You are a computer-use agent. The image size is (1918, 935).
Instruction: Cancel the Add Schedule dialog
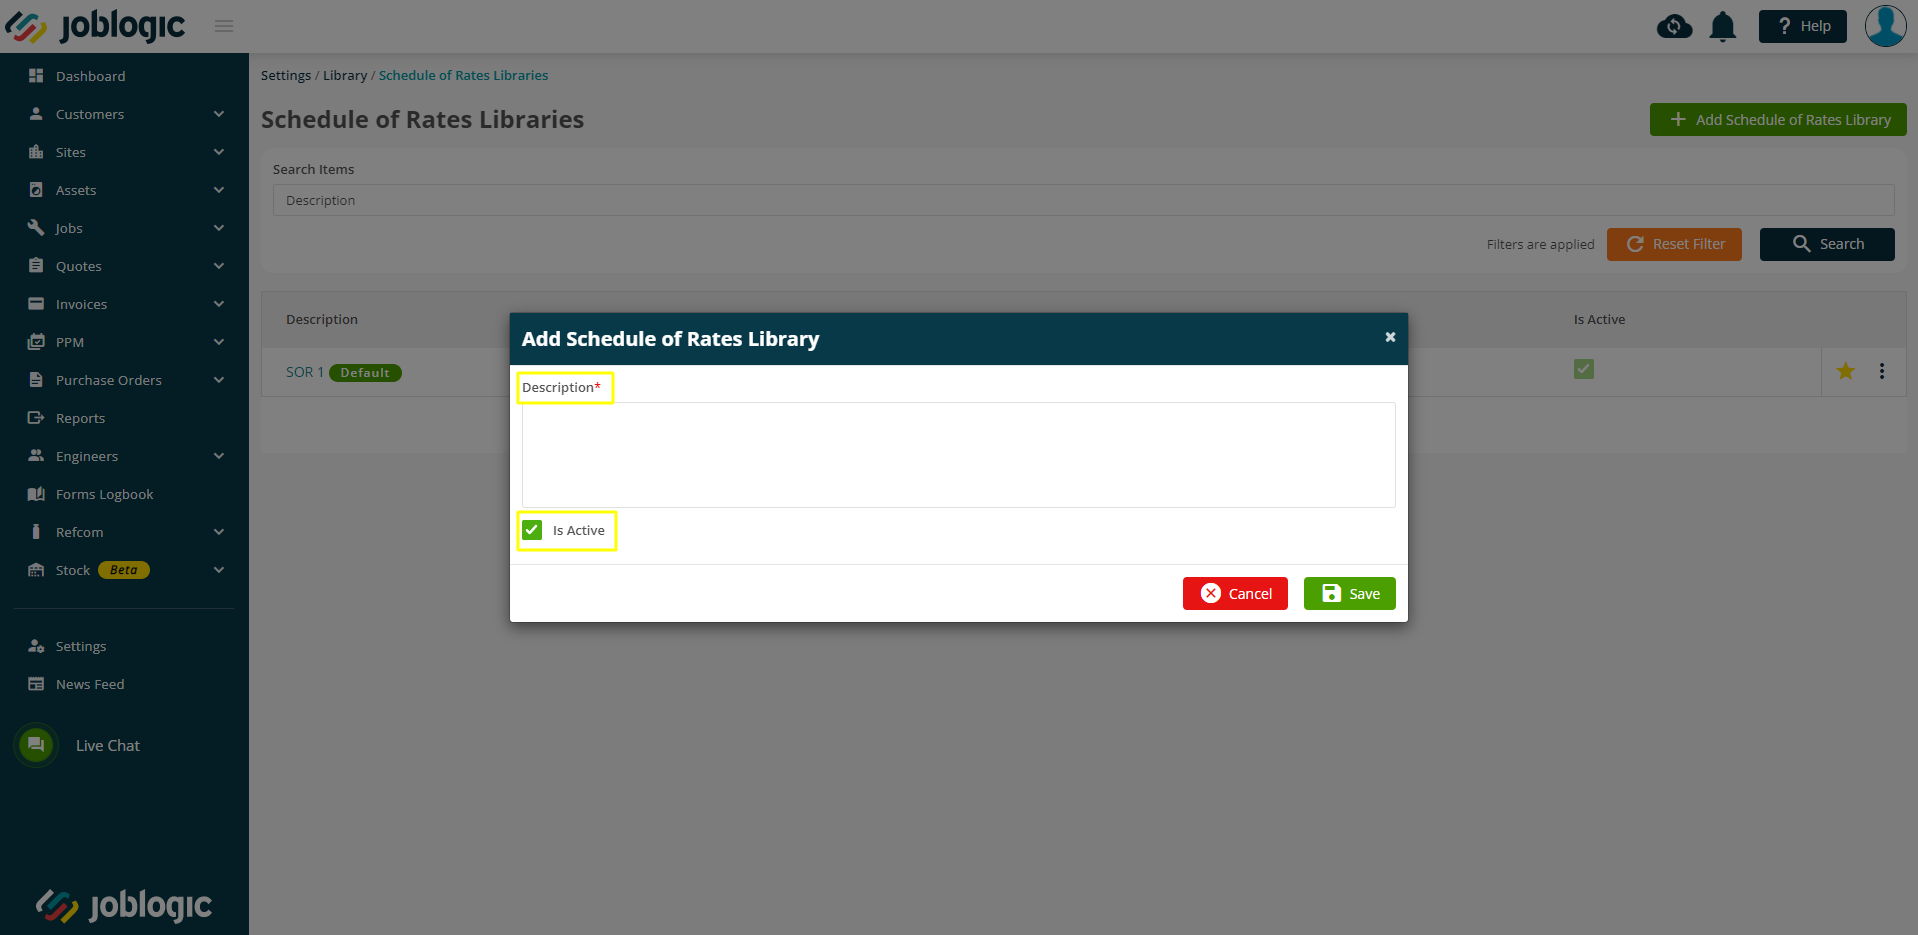[1235, 593]
